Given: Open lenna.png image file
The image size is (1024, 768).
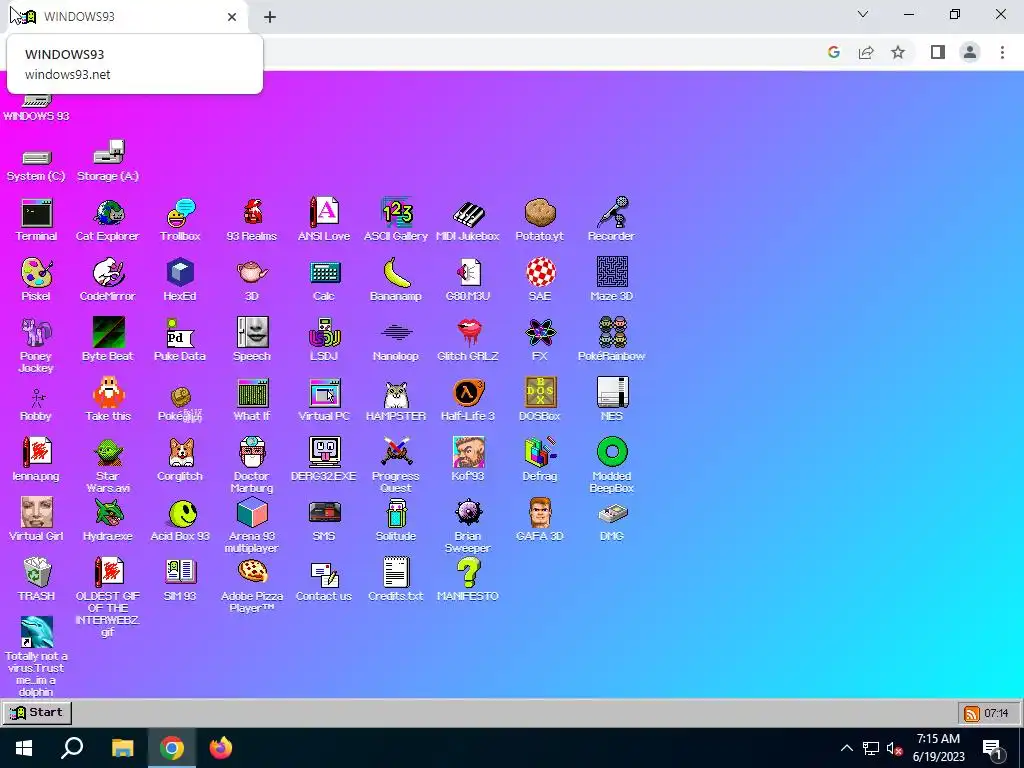Looking at the screenshot, I should (36, 453).
